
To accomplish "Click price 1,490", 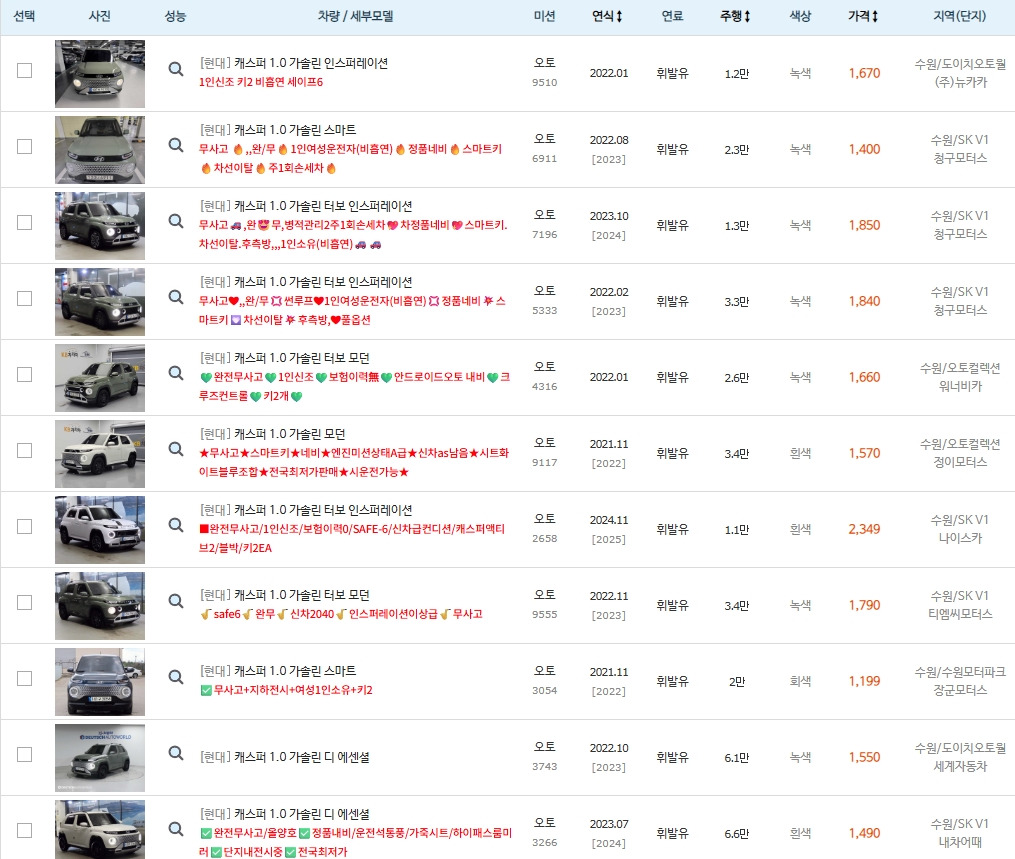I will (864, 833).
